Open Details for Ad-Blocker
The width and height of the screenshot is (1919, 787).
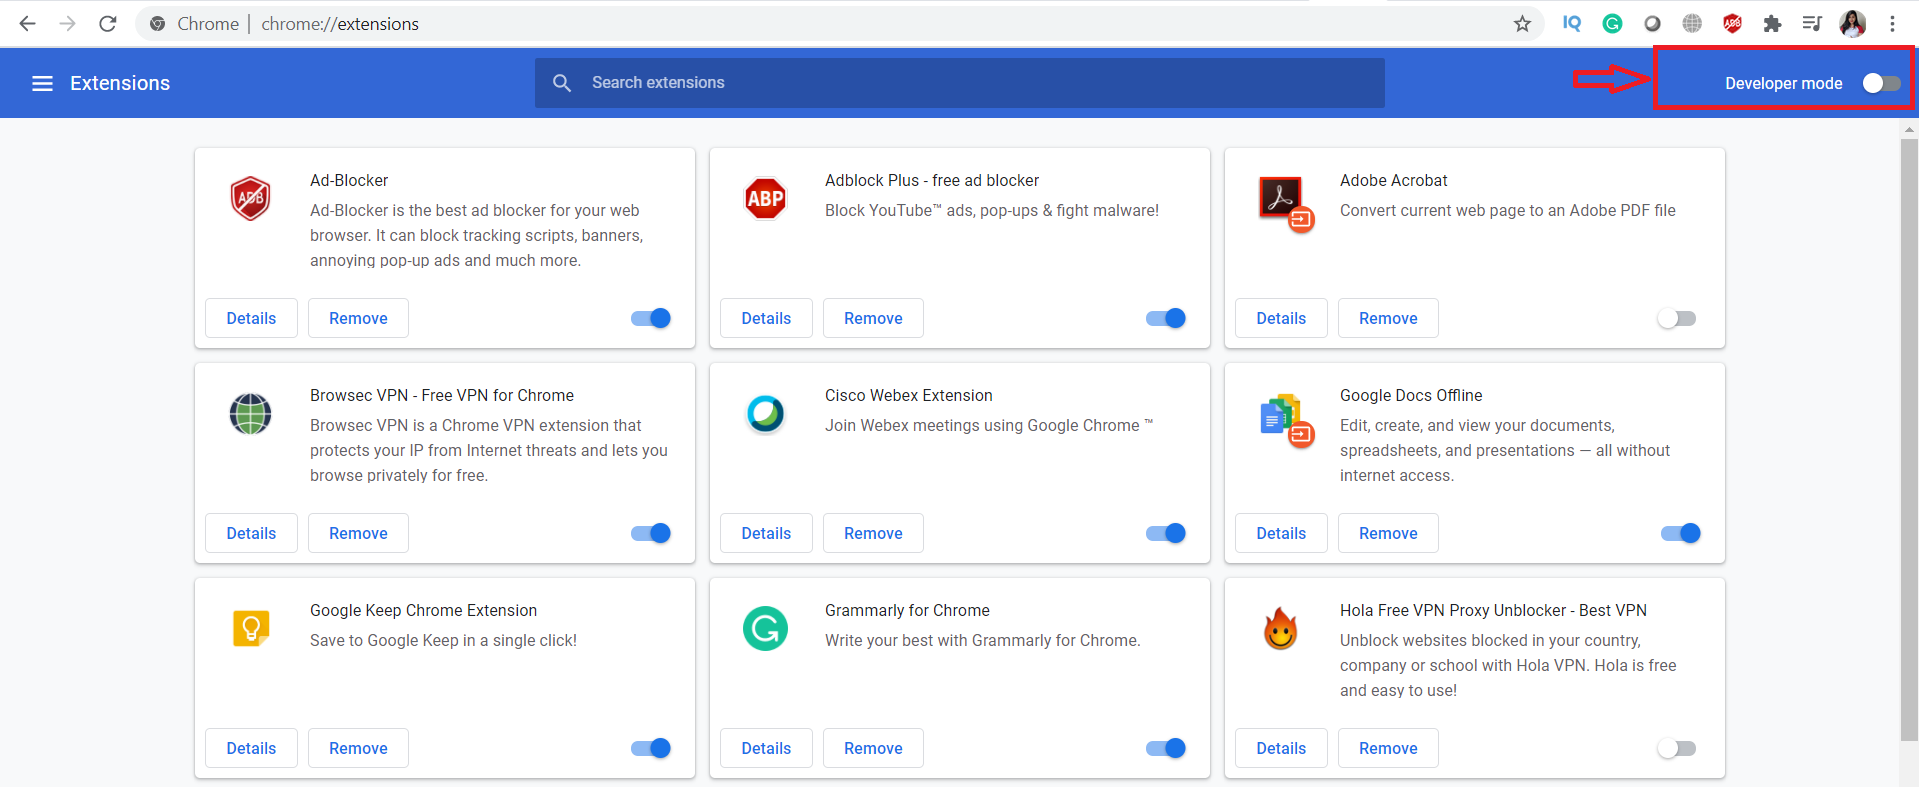coord(251,318)
